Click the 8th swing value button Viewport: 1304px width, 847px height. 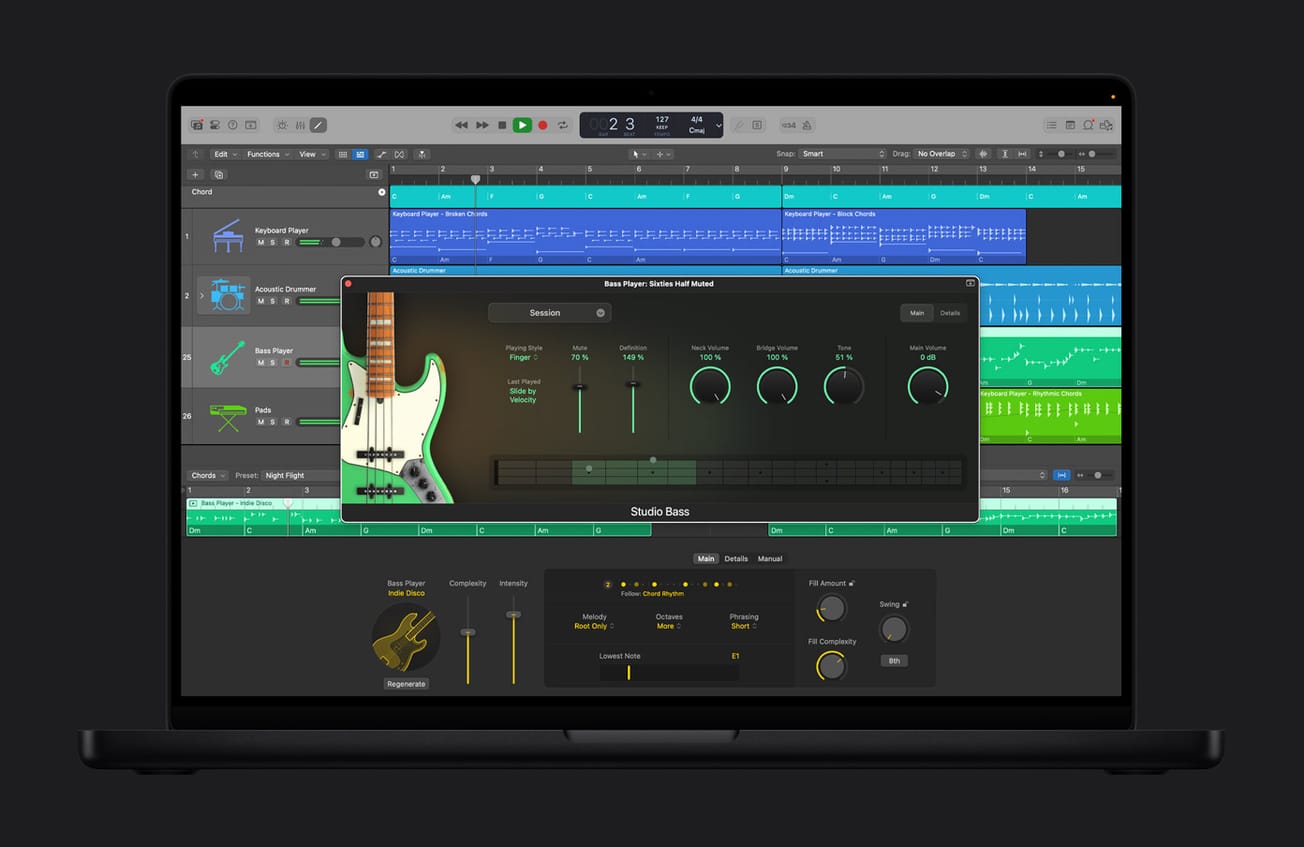(x=894, y=661)
